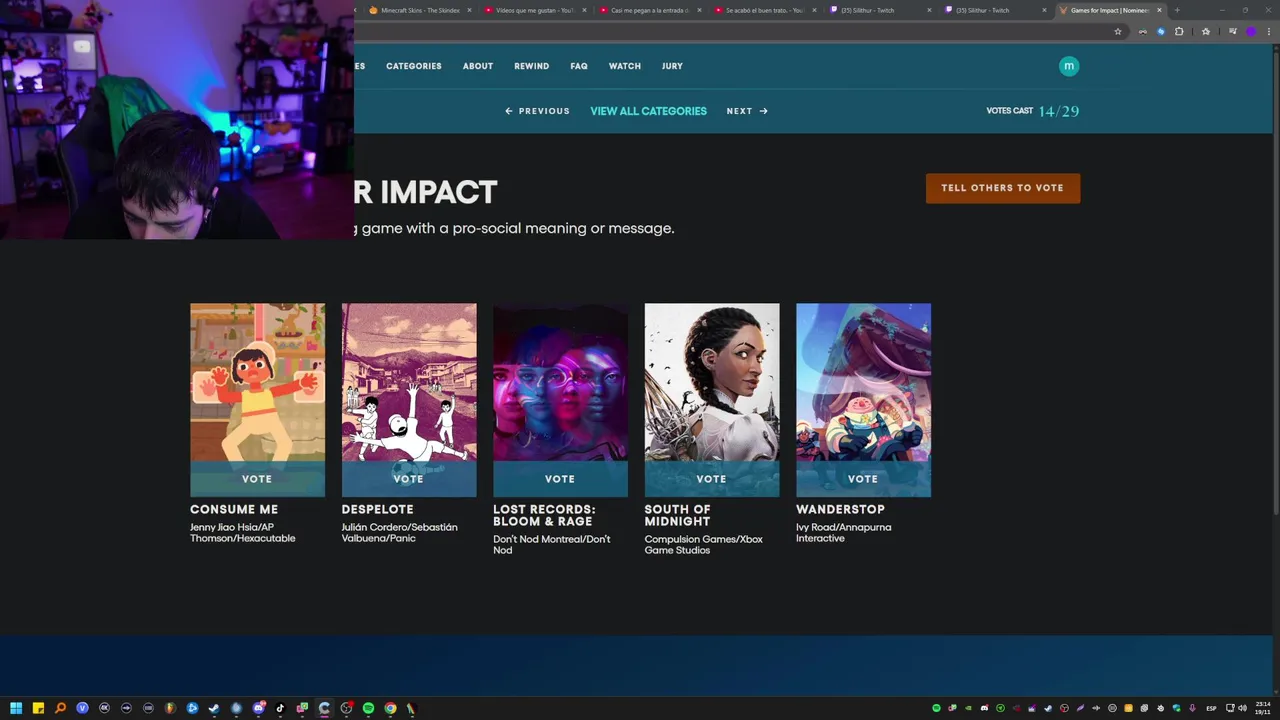Launch Steam from the taskbar
Viewport: 1280px width, 720px height.
214,708
